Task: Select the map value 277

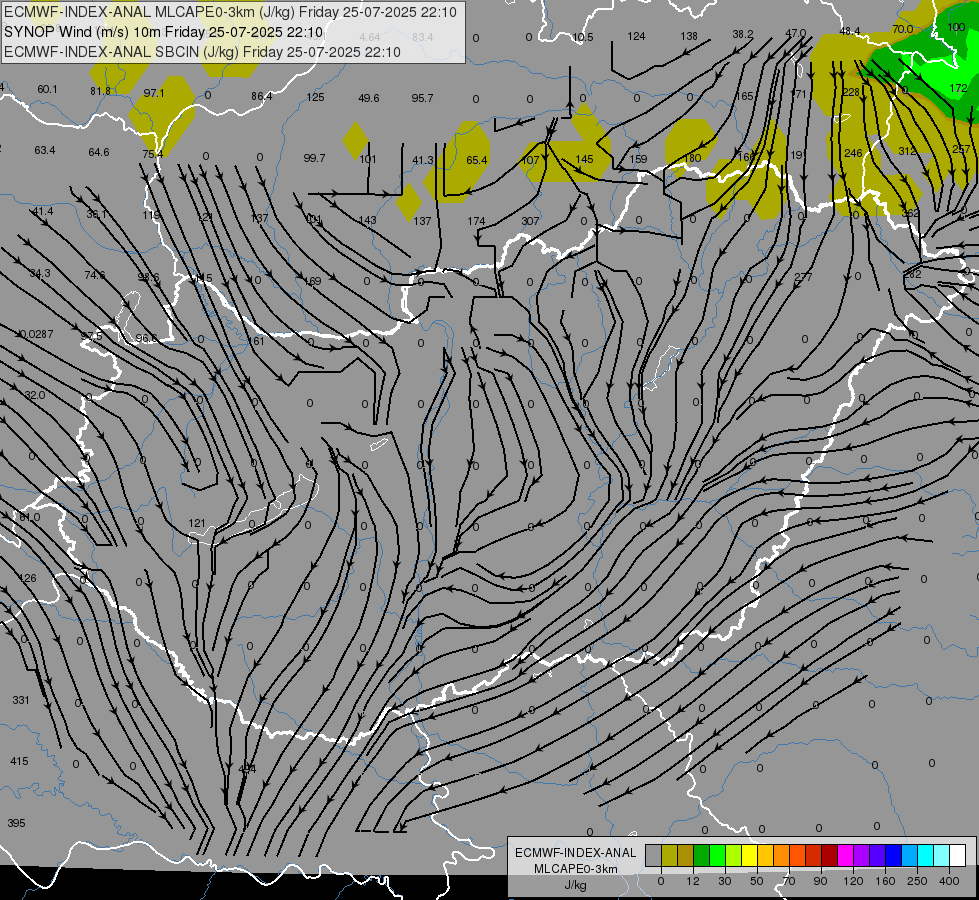Action: (x=804, y=277)
